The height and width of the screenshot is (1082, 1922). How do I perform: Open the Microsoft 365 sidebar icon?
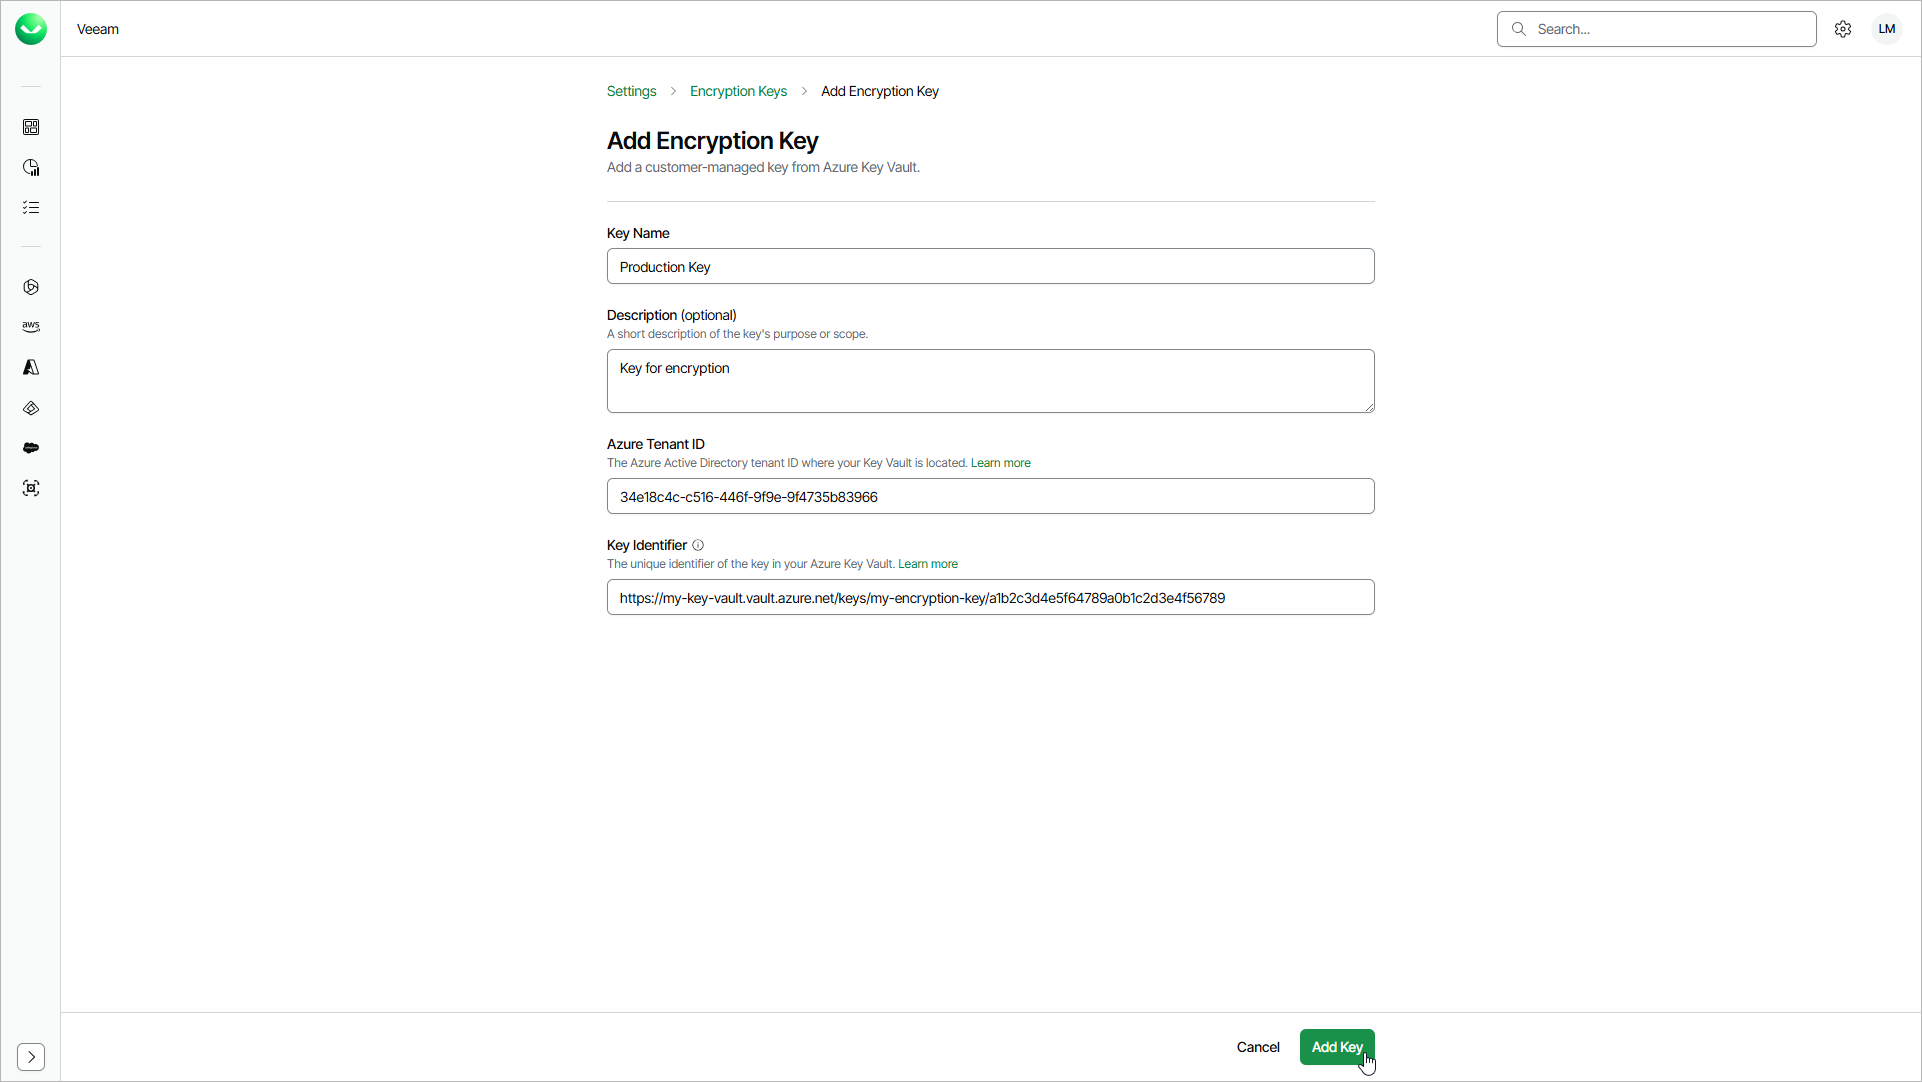[x=31, y=287]
